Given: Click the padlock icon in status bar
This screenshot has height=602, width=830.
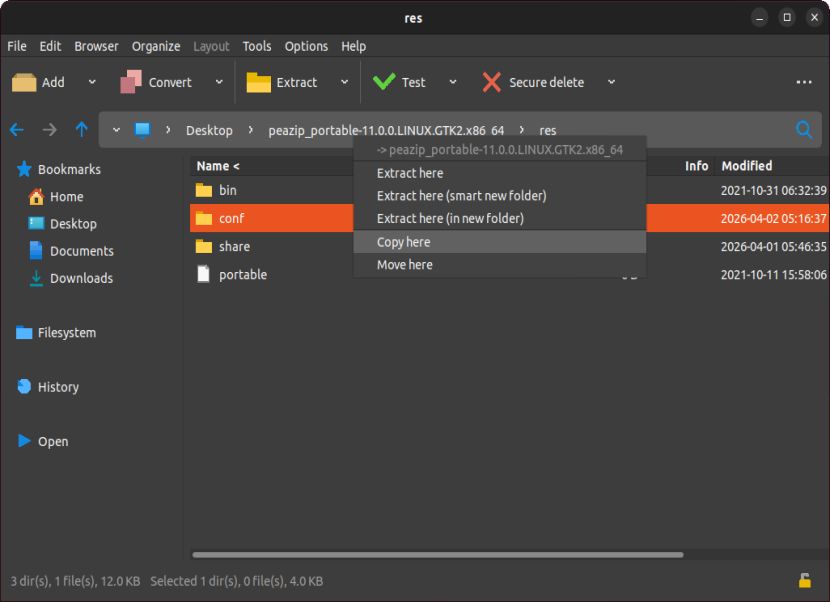Looking at the screenshot, I should pyautogui.click(x=805, y=580).
